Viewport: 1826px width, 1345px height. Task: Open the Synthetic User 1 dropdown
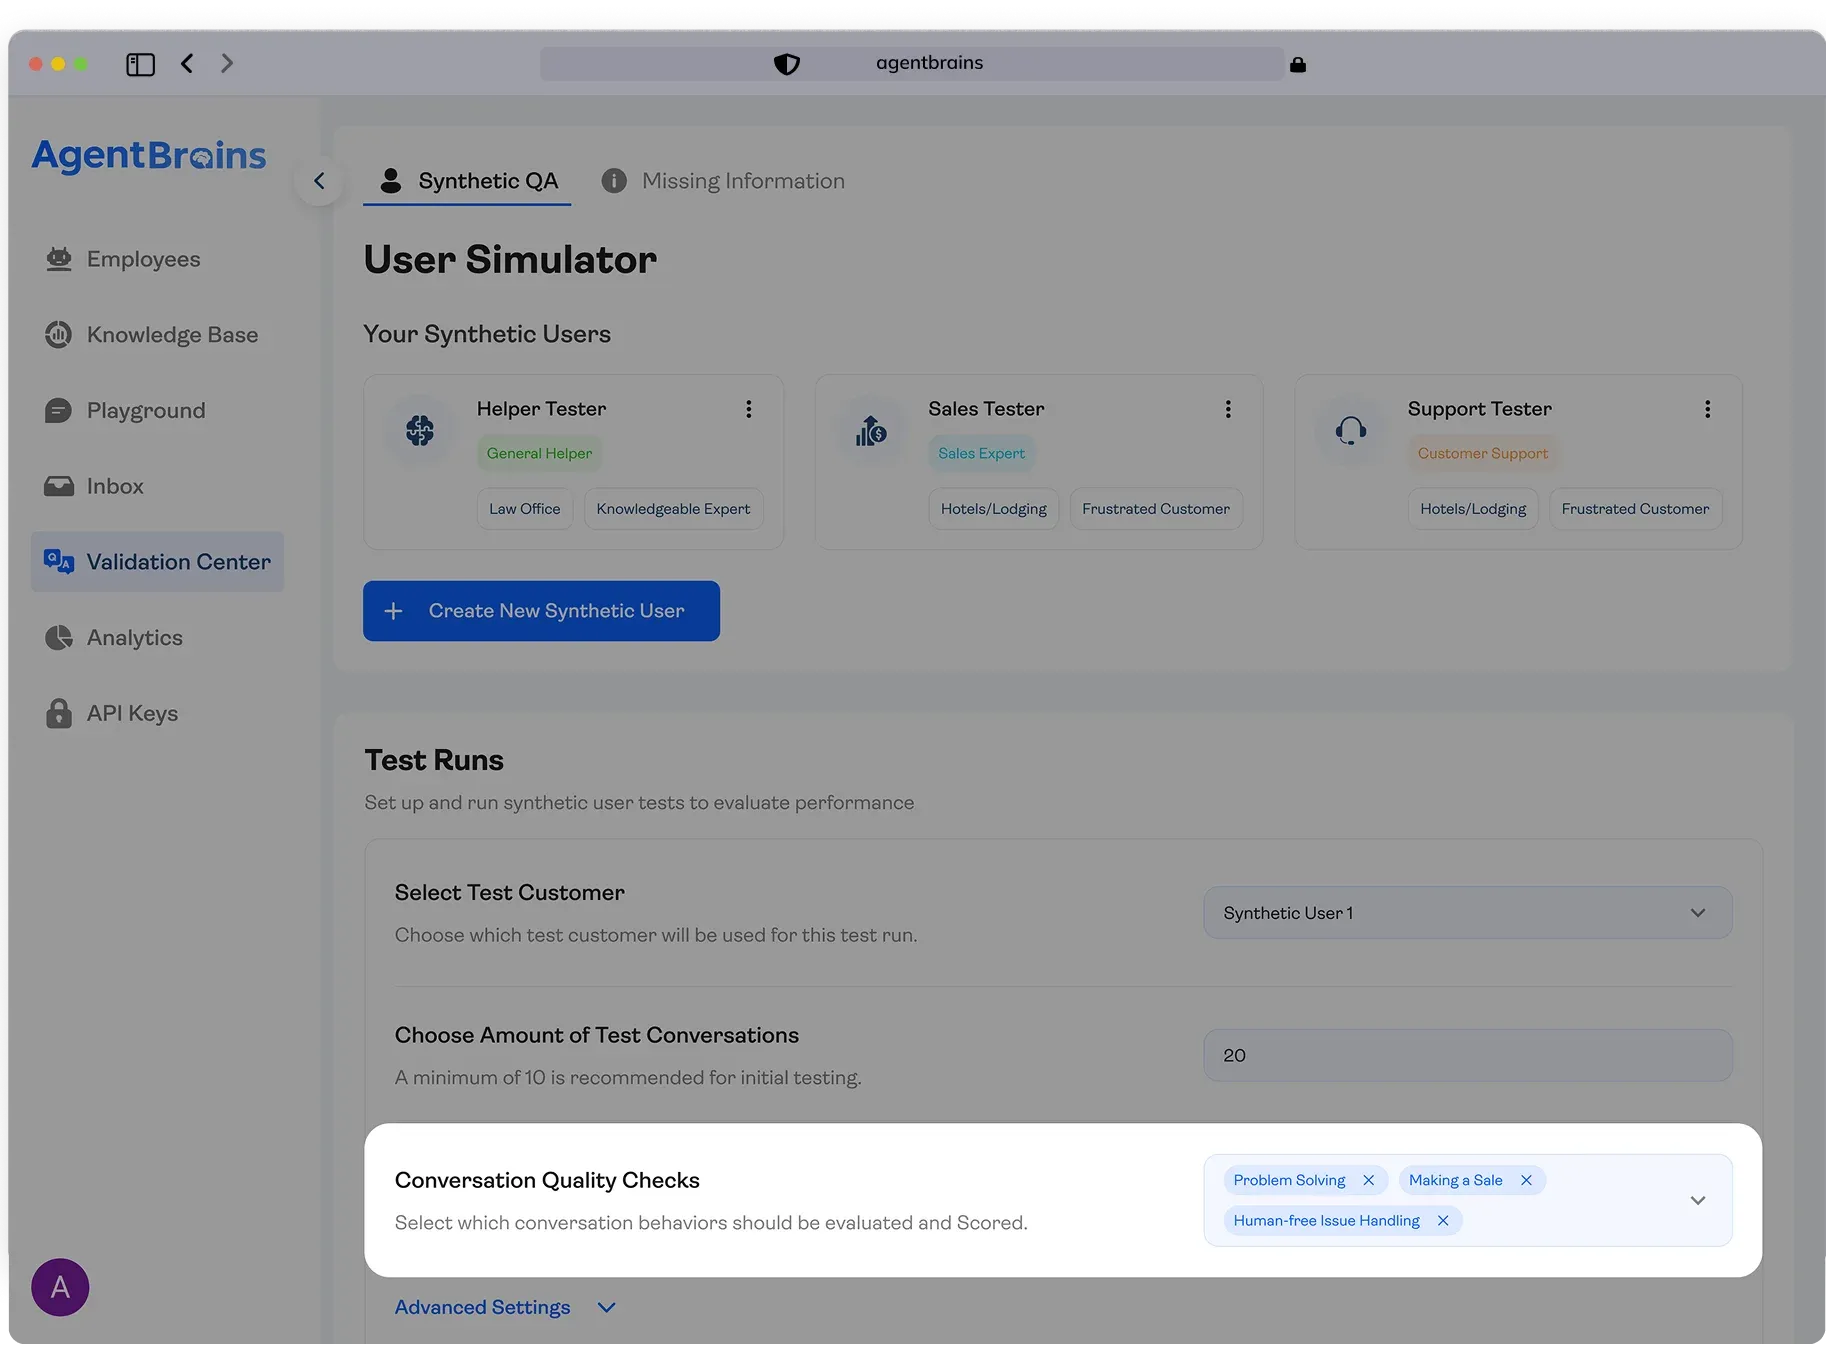coord(1467,913)
